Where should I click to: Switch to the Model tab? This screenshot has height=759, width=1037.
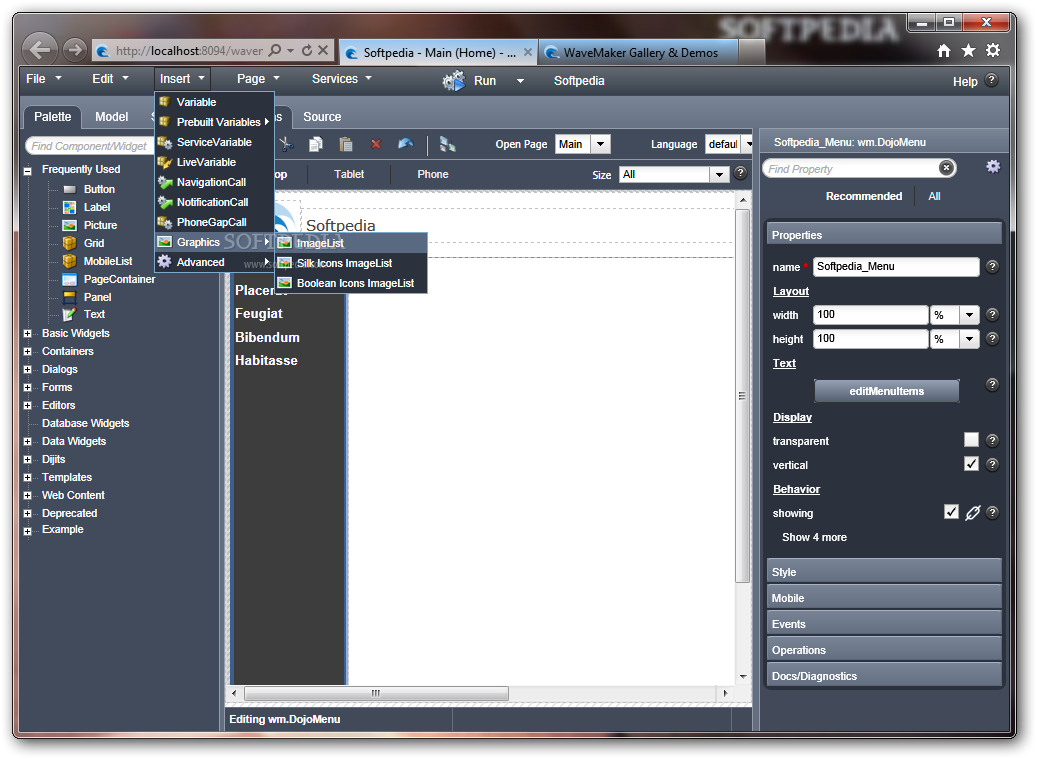(112, 117)
